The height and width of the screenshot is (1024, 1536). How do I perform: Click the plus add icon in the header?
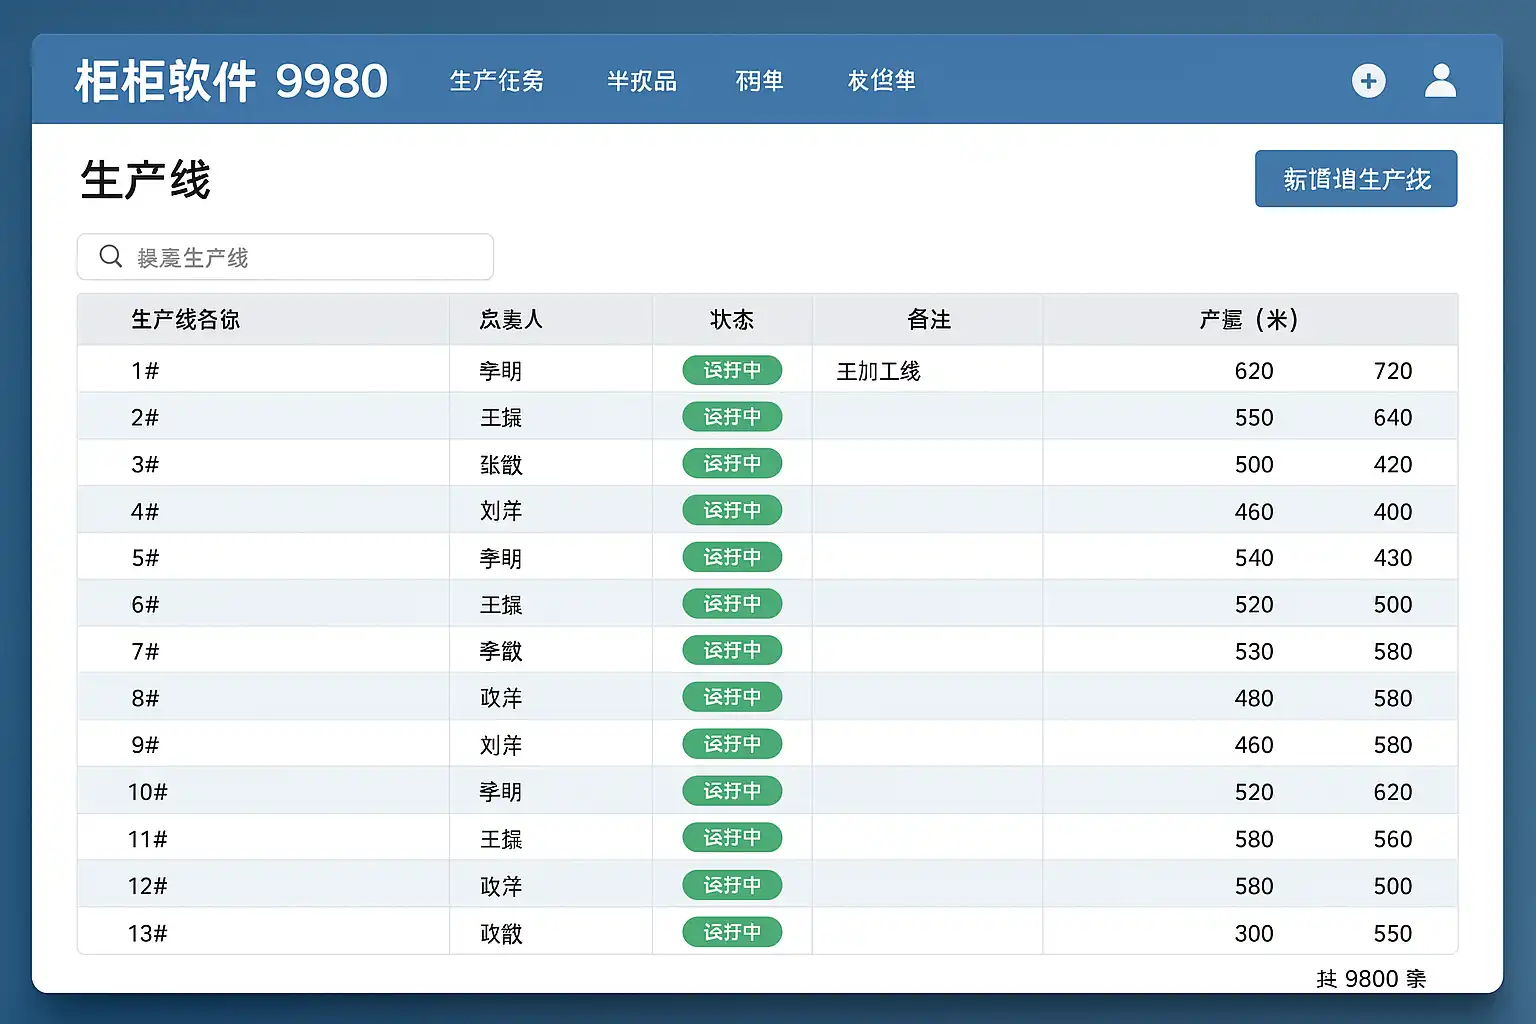pos(1368,81)
